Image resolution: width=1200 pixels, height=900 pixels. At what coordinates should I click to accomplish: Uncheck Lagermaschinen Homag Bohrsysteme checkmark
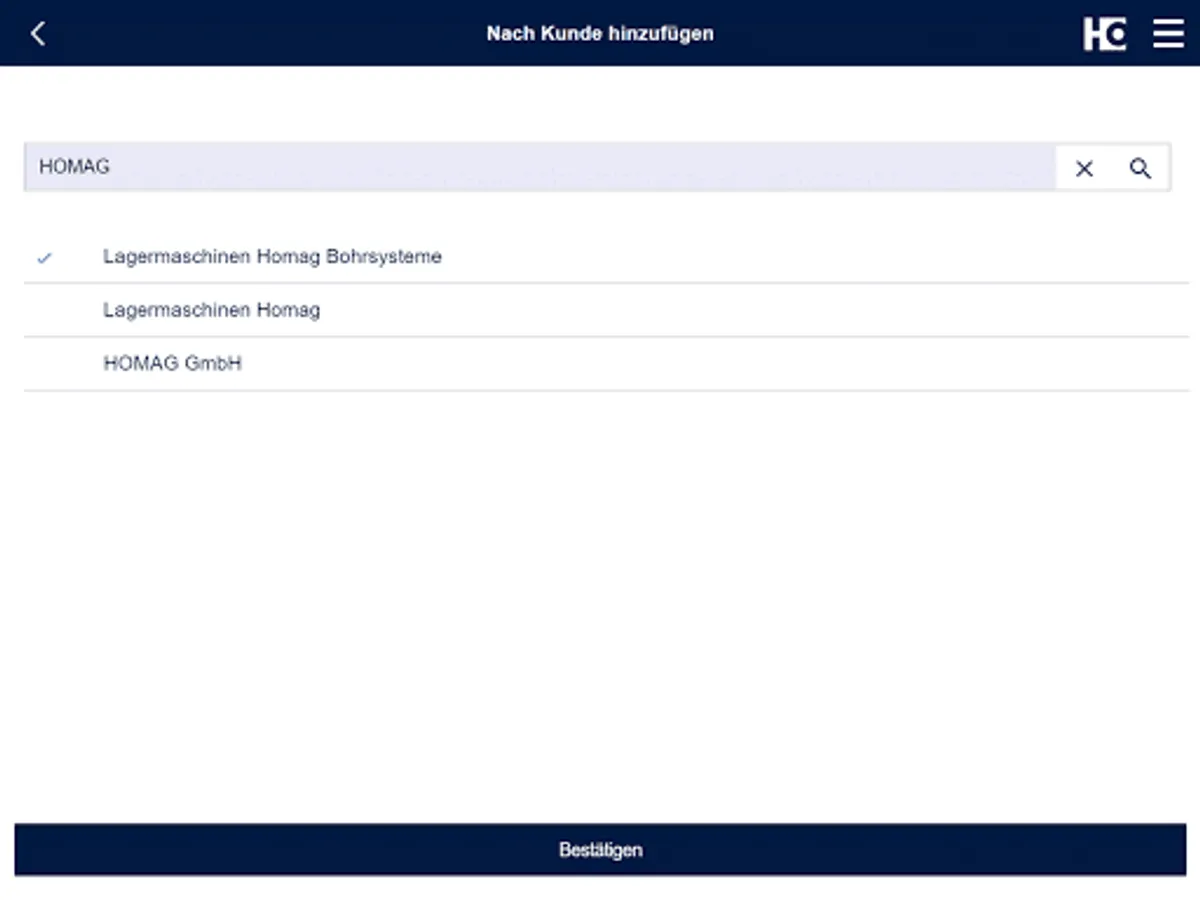pyautogui.click(x=44, y=258)
